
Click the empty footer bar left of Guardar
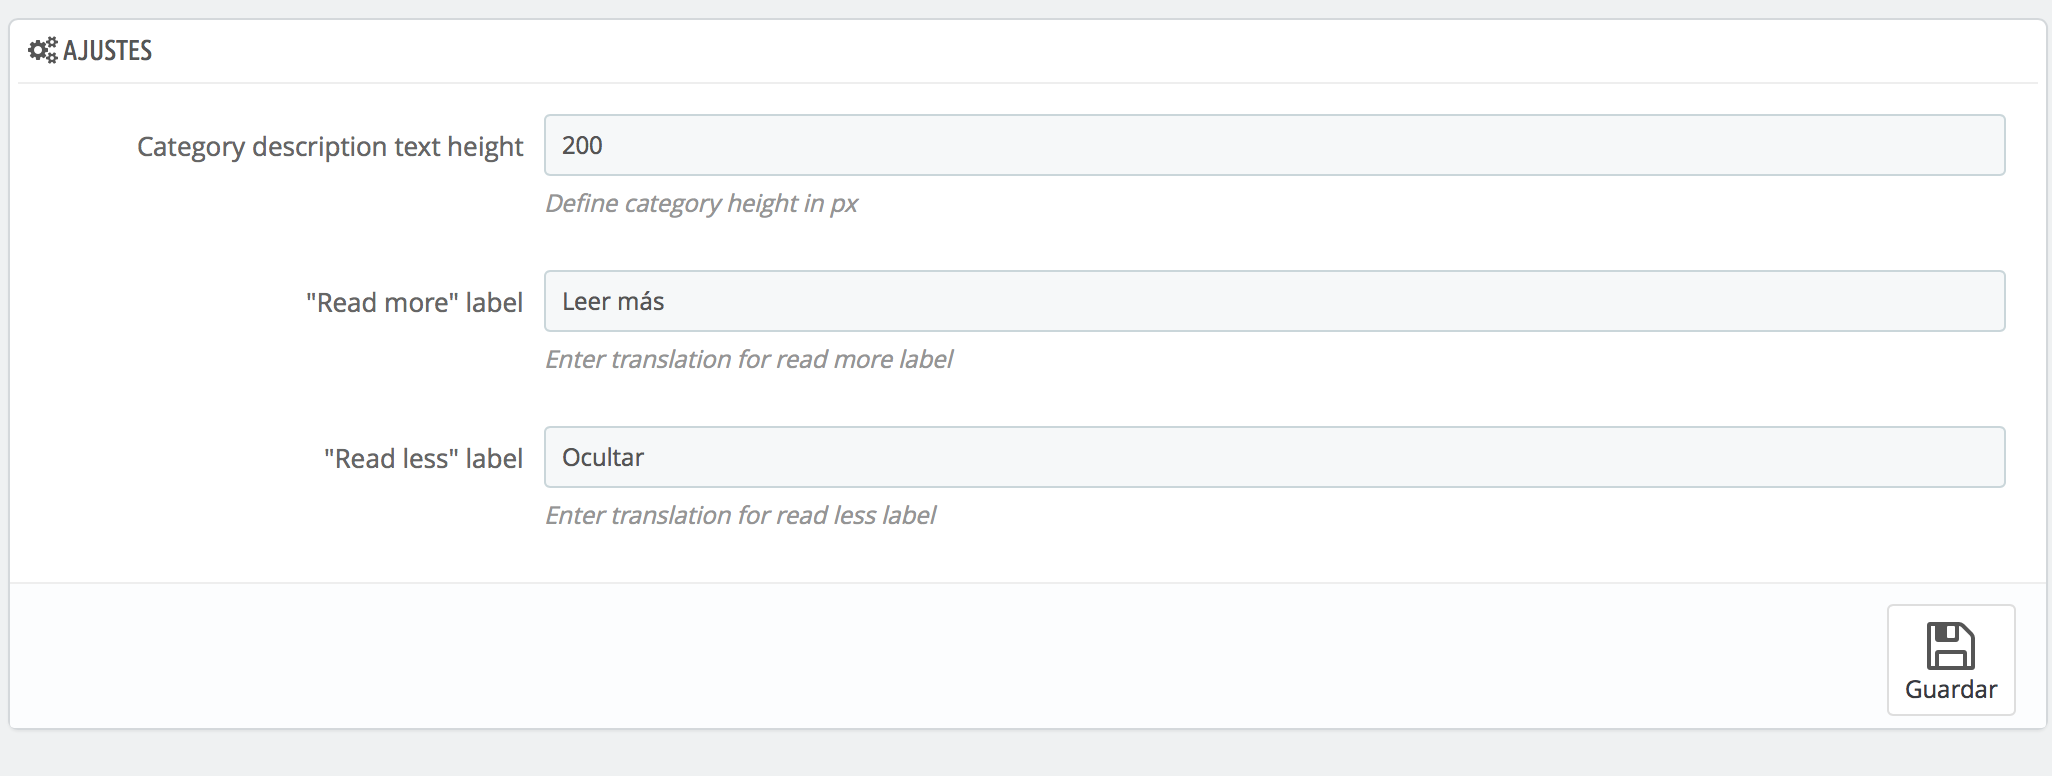(900, 655)
